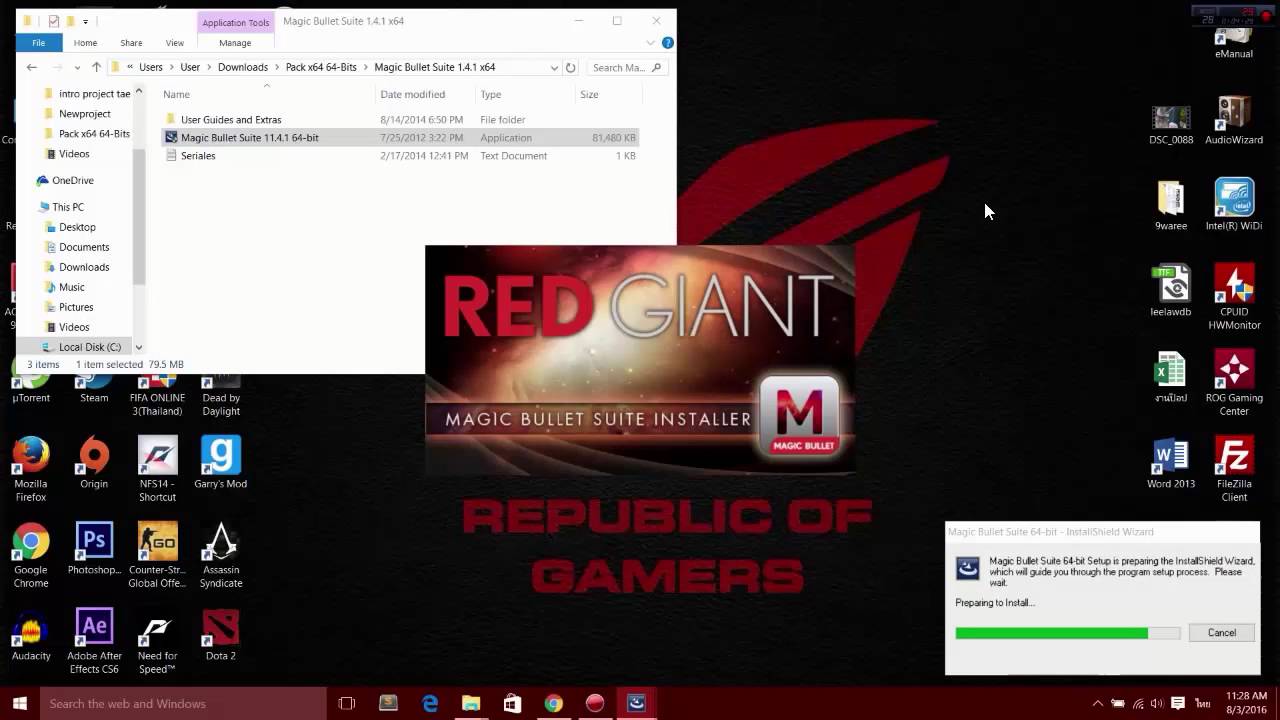Select User Guides and Extras folder

231,119
